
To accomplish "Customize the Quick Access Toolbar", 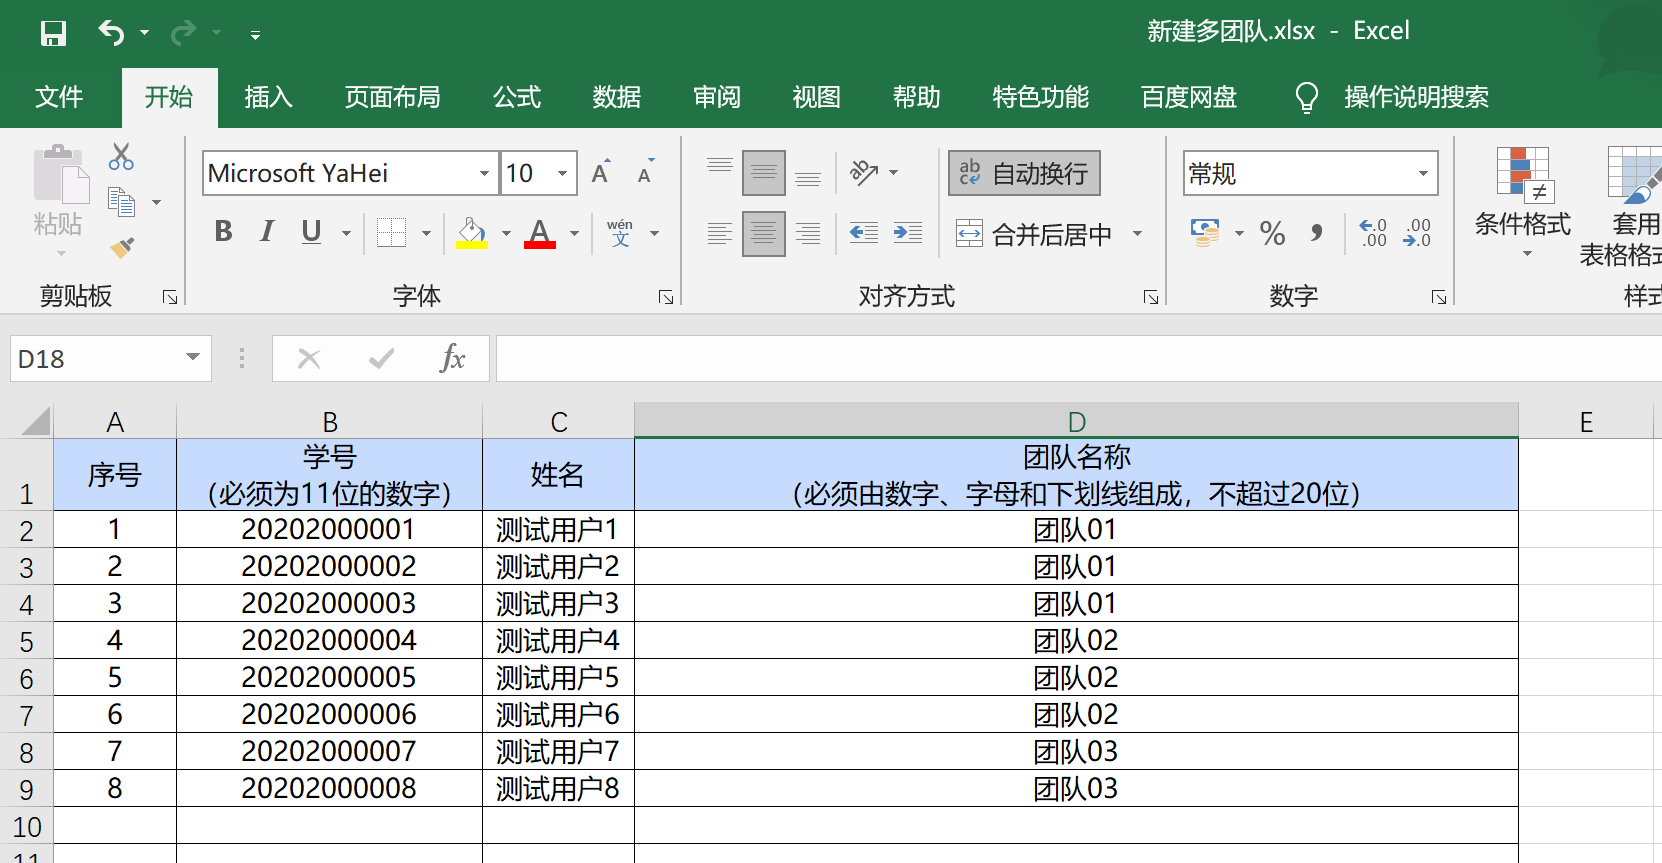I will click(255, 35).
